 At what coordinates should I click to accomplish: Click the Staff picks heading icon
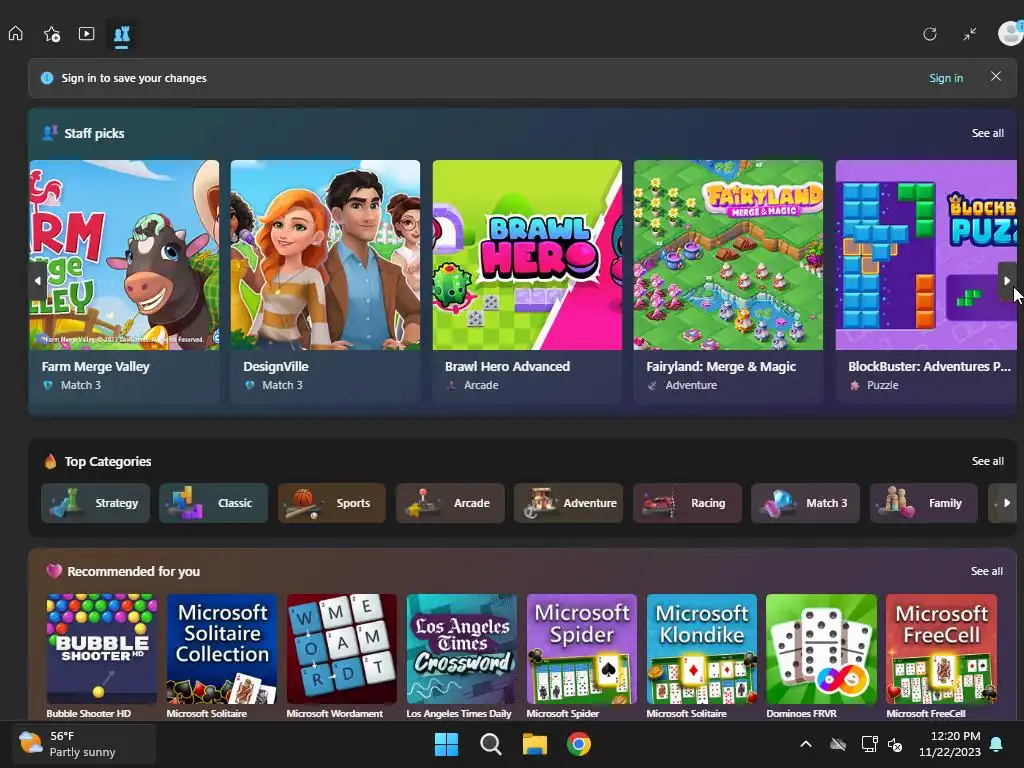tap(50, 133)
